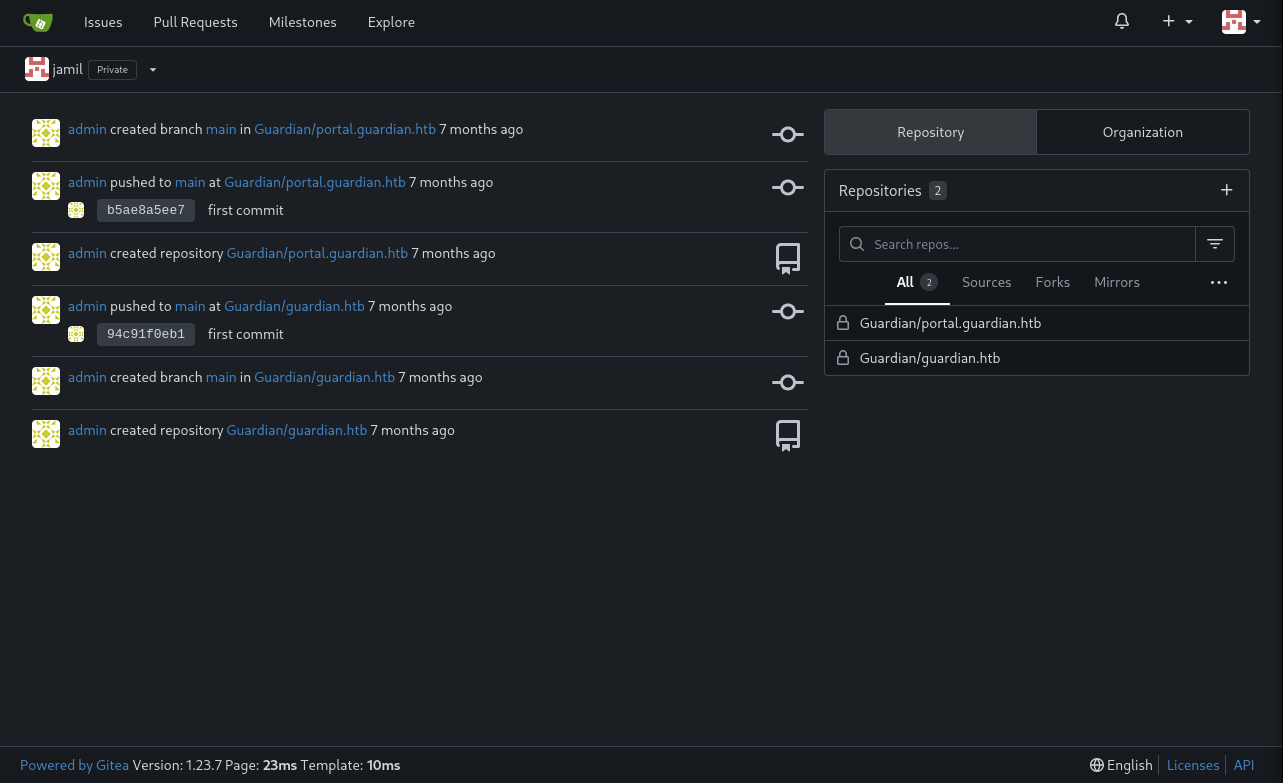Viewport: 1283px width, 783px height.
Task: Open the notifications bell
Action: pyautogui.click(x=1122, y=22)
